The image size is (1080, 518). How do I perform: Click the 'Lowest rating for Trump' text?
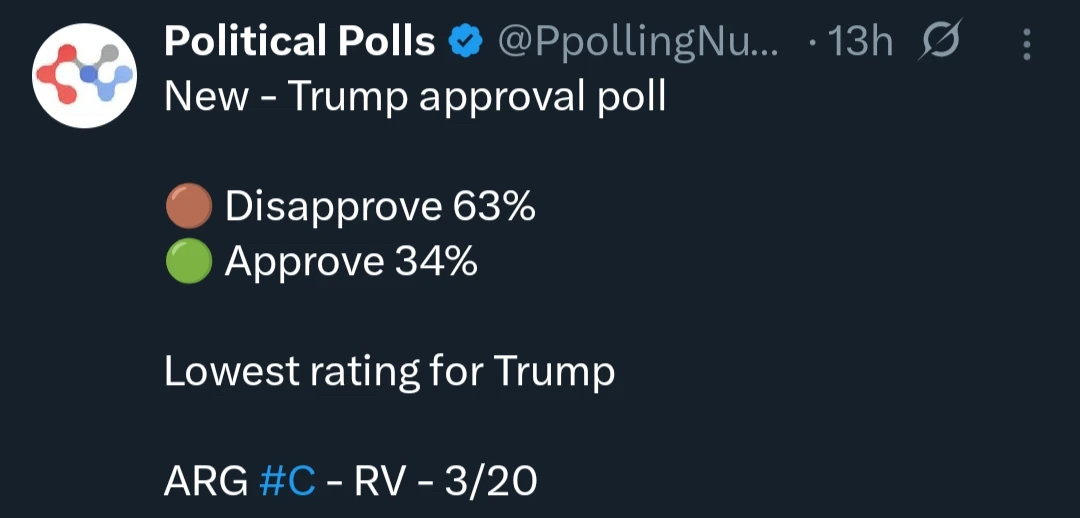[x=389, y=372]
